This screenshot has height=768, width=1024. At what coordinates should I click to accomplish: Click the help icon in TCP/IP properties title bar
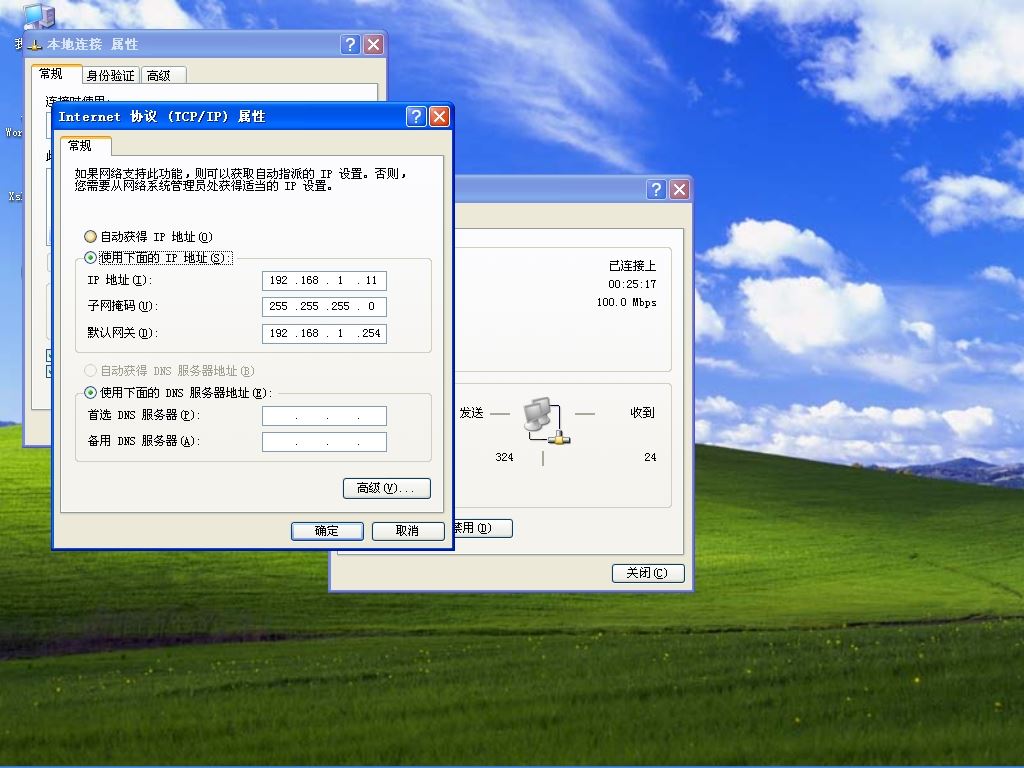point(416,117)
